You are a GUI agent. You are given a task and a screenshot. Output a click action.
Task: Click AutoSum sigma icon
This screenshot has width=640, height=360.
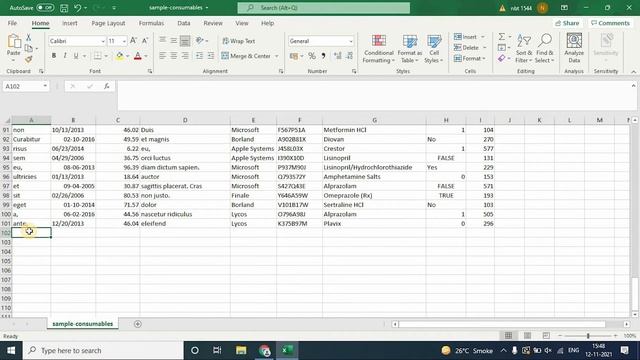(502, 37)
